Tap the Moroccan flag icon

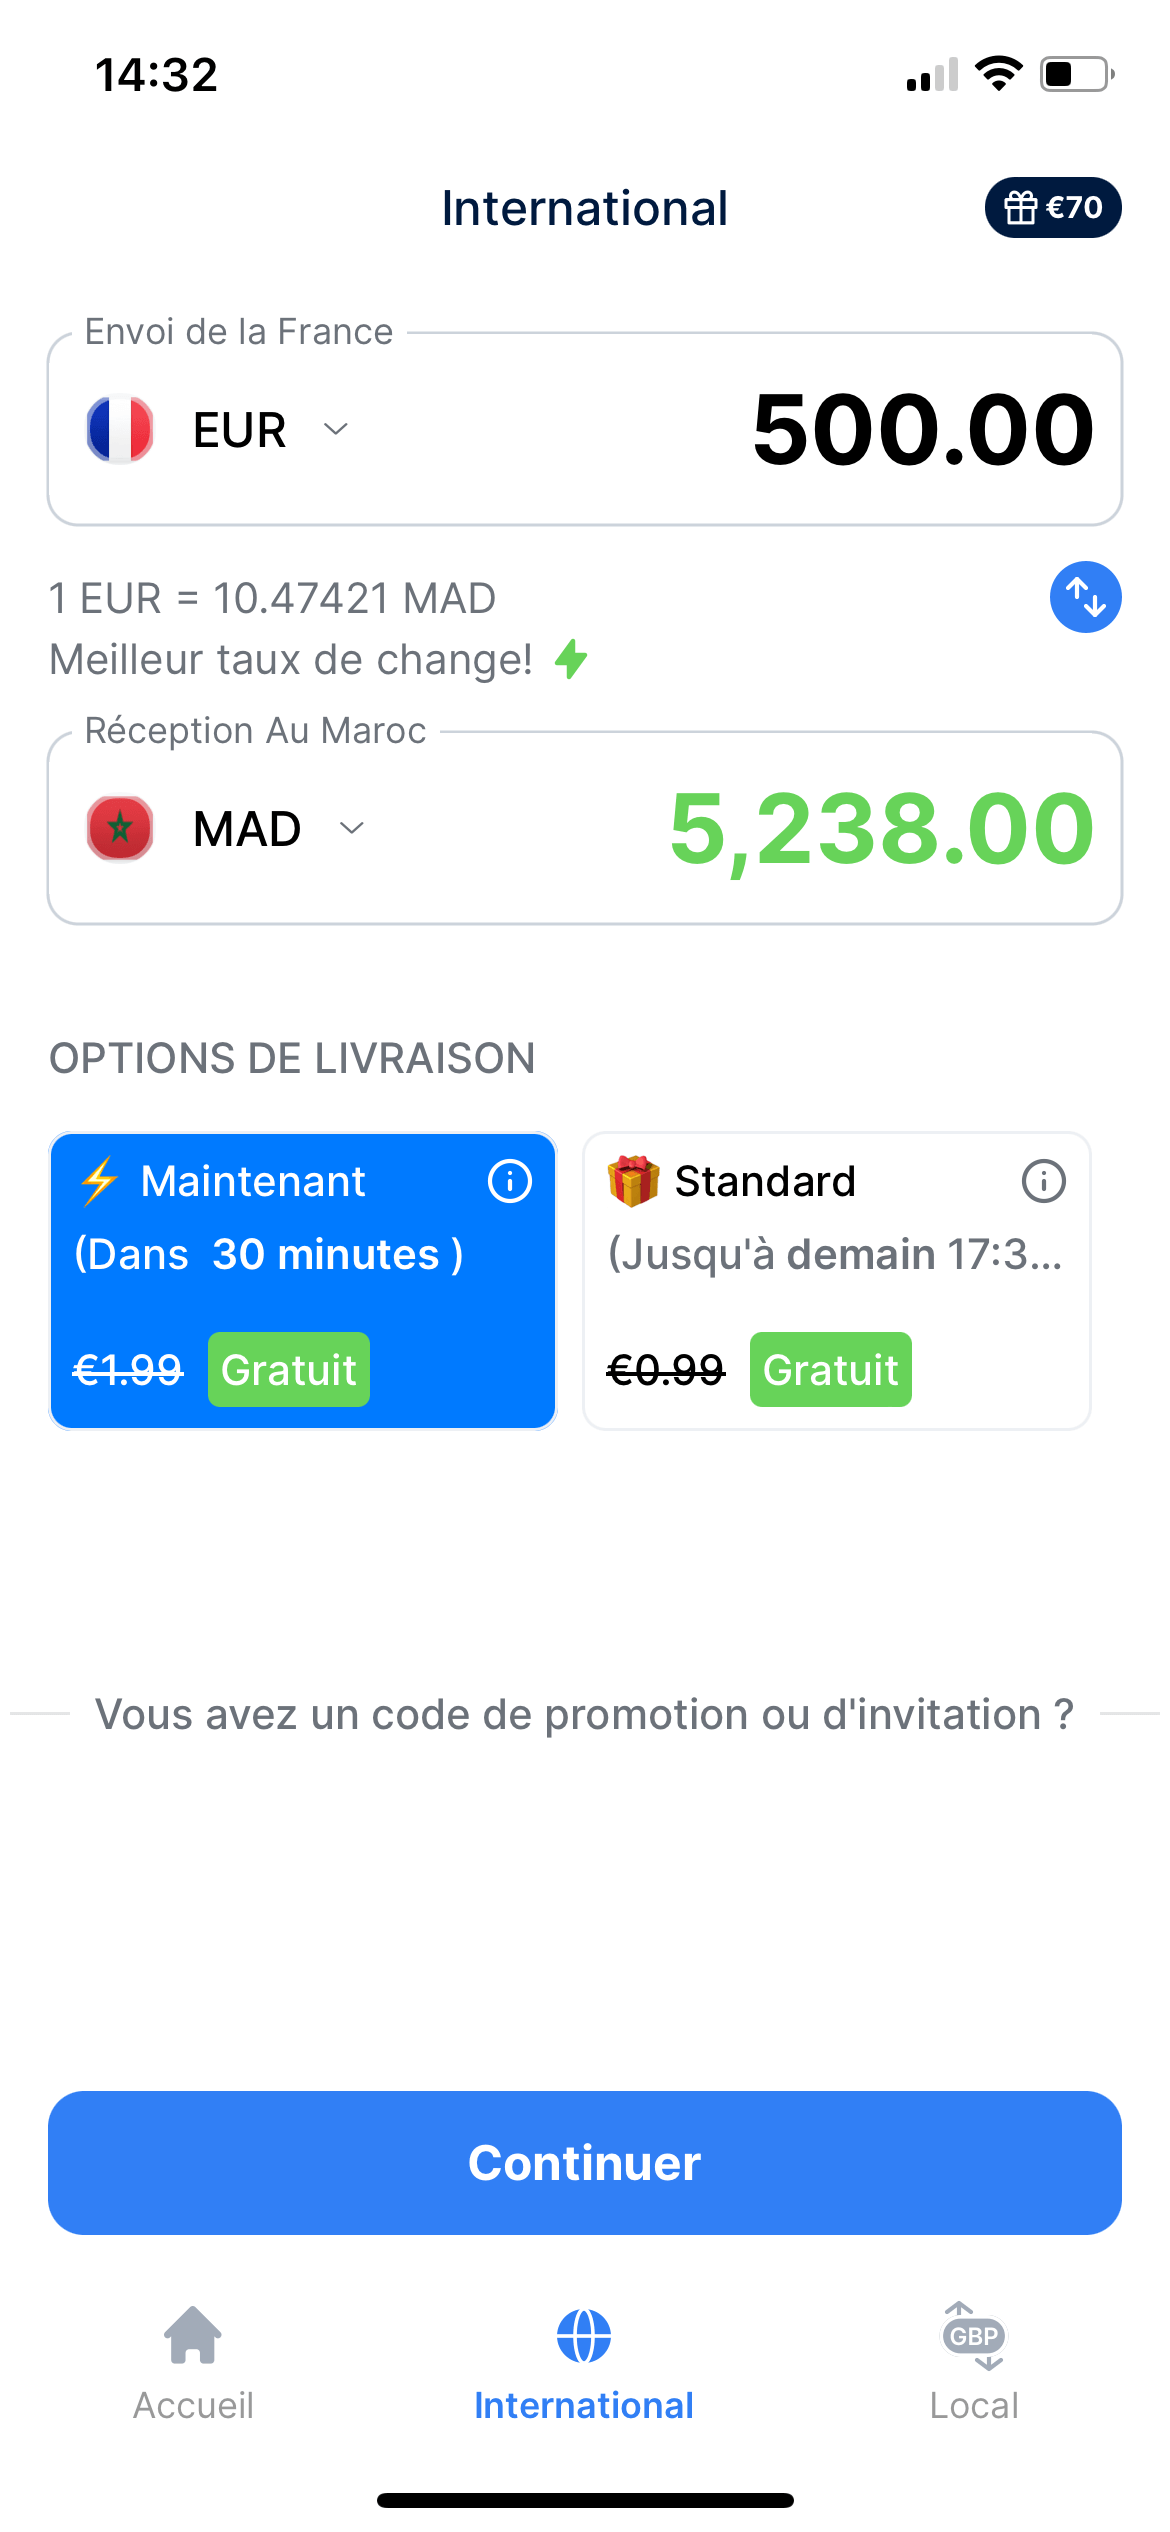click(120, 828)
